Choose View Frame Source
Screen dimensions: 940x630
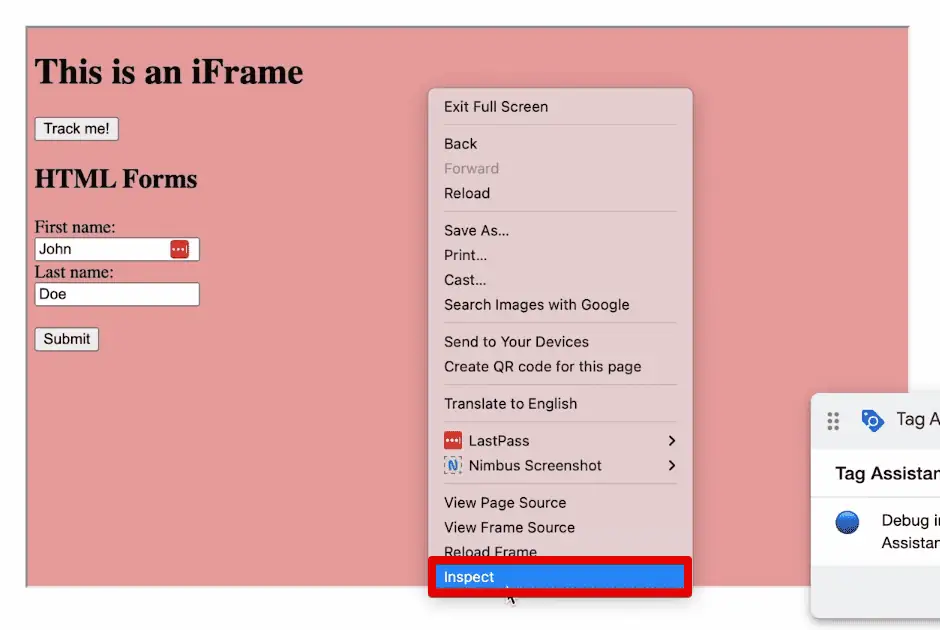[x=509, y=527]
